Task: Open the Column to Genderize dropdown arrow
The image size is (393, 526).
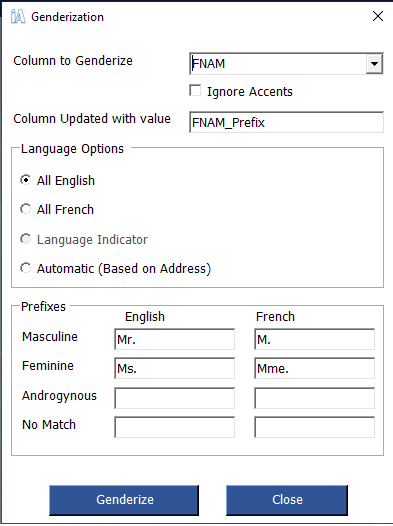Action: click(x=374, y=63)
